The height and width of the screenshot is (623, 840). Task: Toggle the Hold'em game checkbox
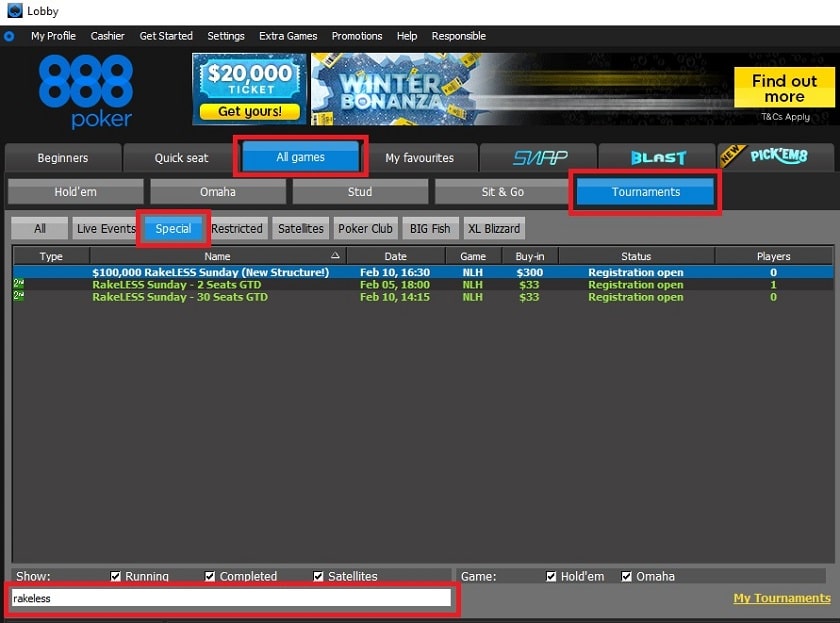[x=551, y=576]
